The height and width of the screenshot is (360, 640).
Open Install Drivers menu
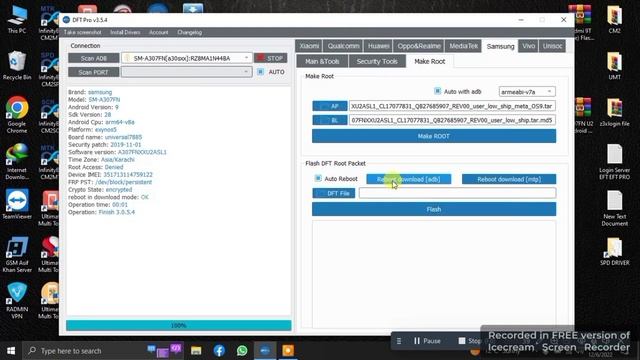click(125, 32)
